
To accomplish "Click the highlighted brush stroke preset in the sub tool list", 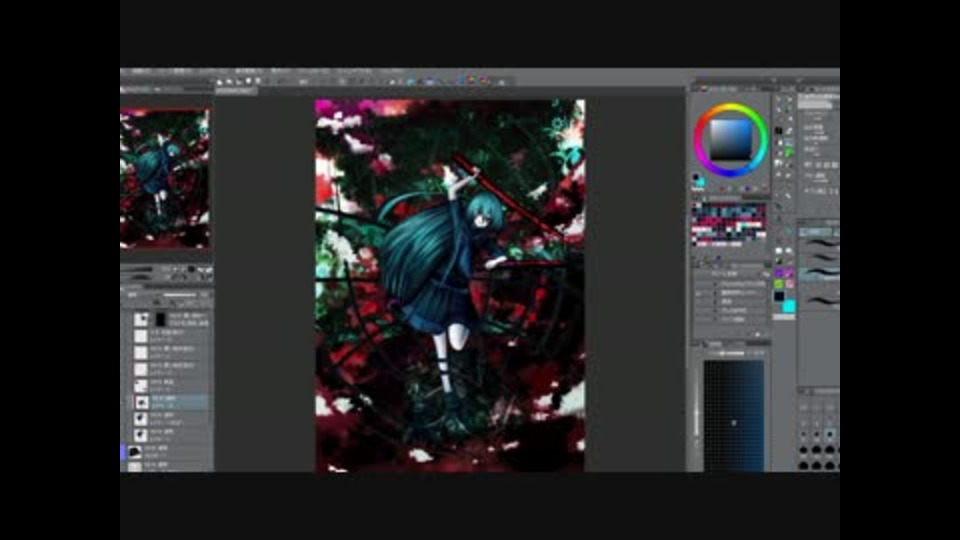I will click(819, 274).
